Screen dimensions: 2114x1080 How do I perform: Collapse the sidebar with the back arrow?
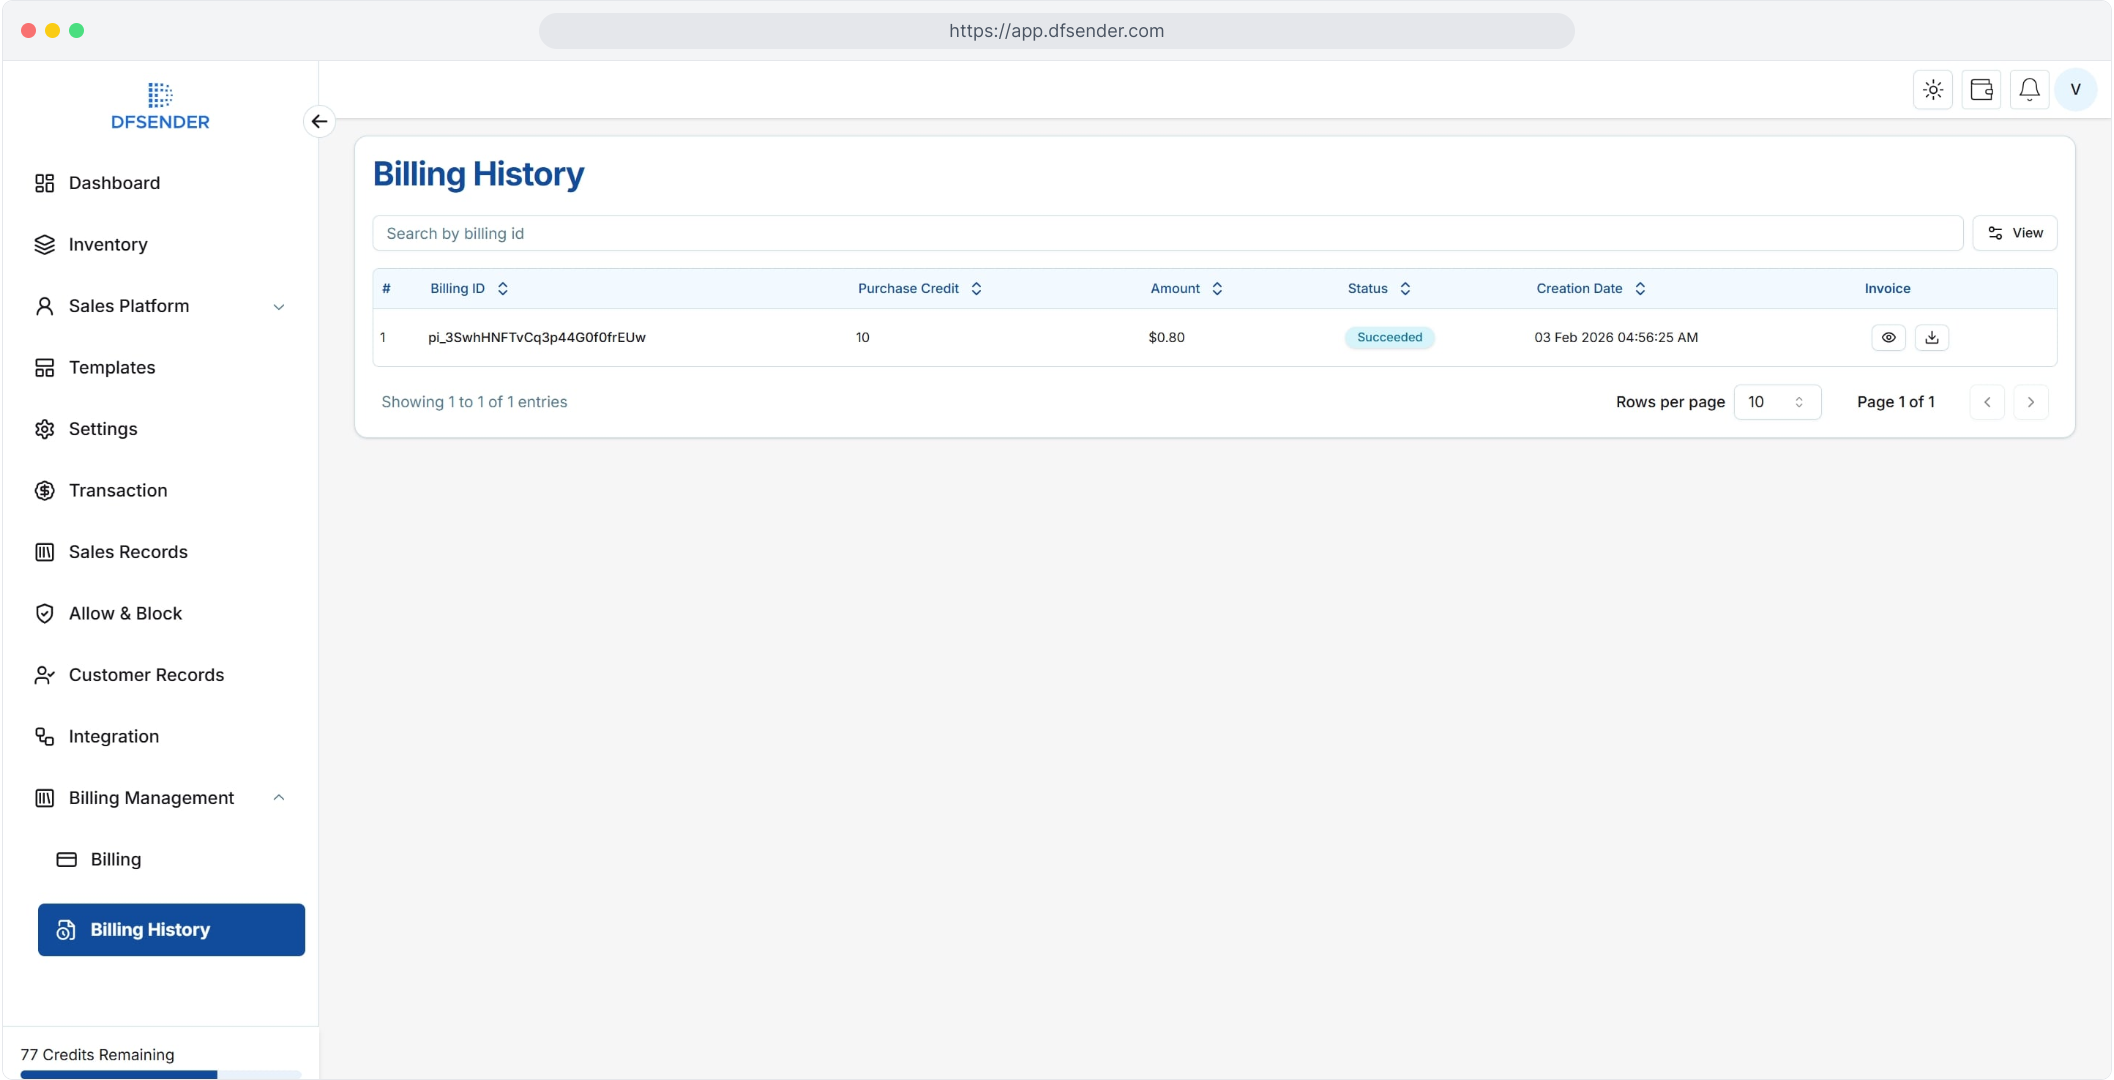pyautogui.click(x=319, y=121)
